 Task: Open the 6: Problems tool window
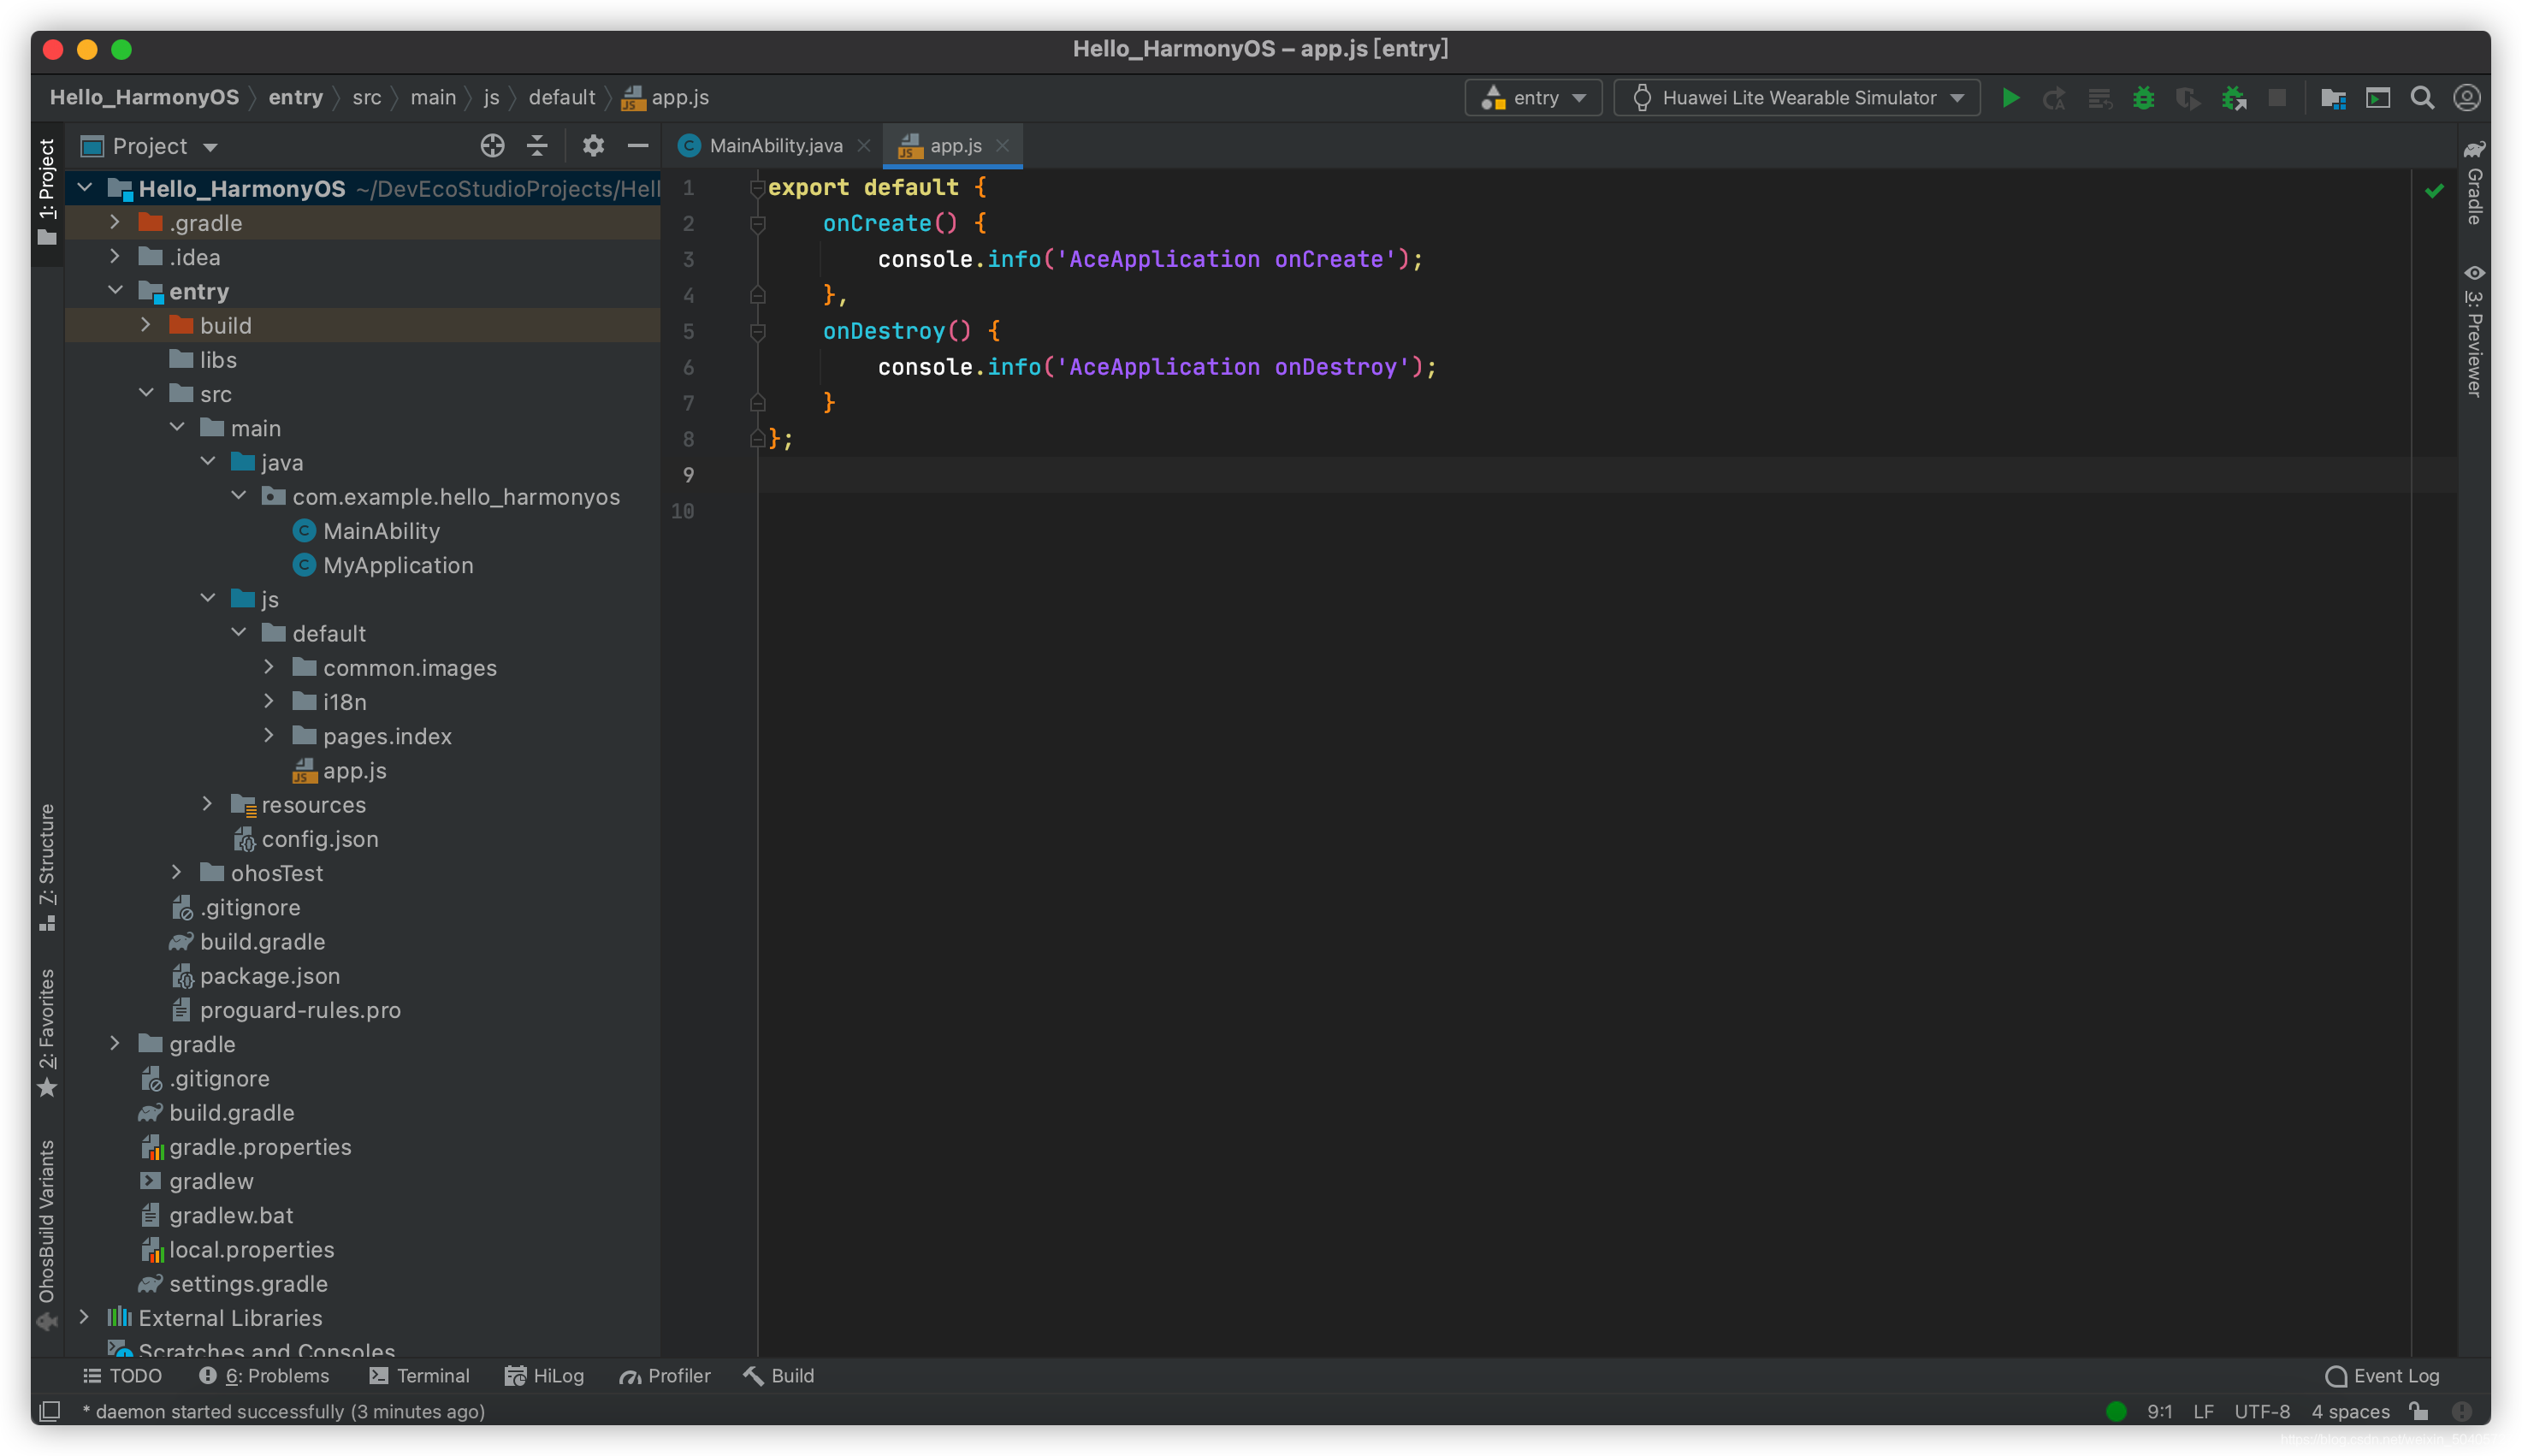point(264,1375)
